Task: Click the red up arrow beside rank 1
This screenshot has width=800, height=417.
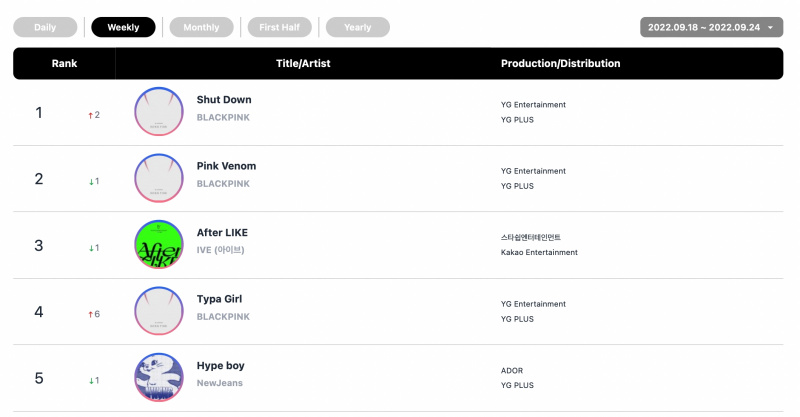Action: 90,115
